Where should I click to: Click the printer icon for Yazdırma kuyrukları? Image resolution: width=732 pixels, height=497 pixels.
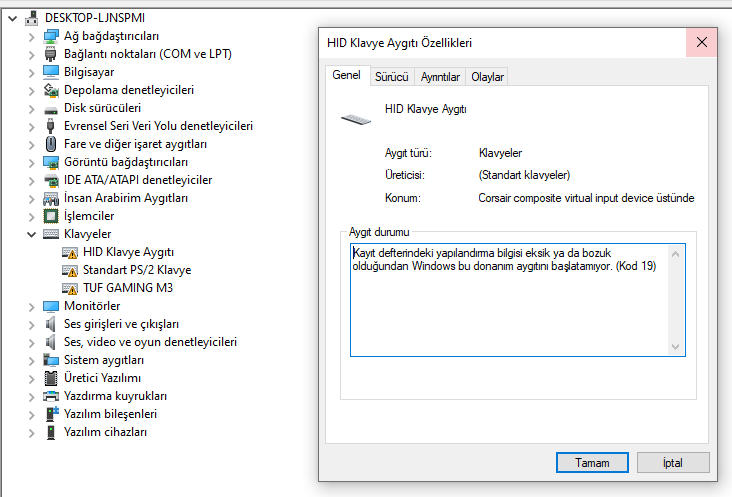(52, 396)
